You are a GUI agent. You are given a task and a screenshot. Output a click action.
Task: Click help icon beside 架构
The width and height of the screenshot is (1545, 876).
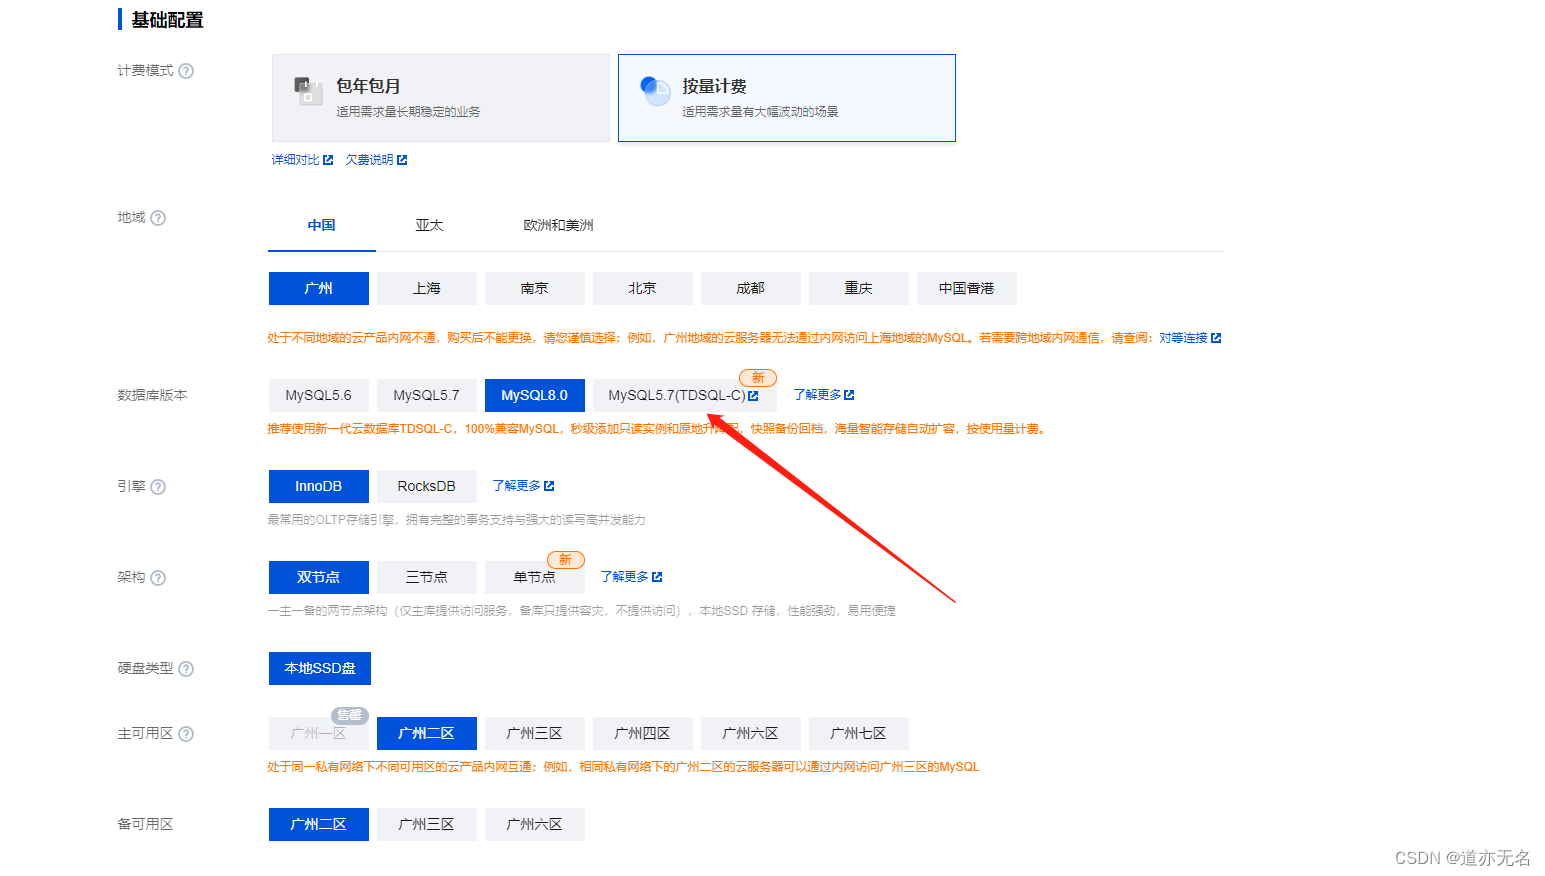(158, 578)
